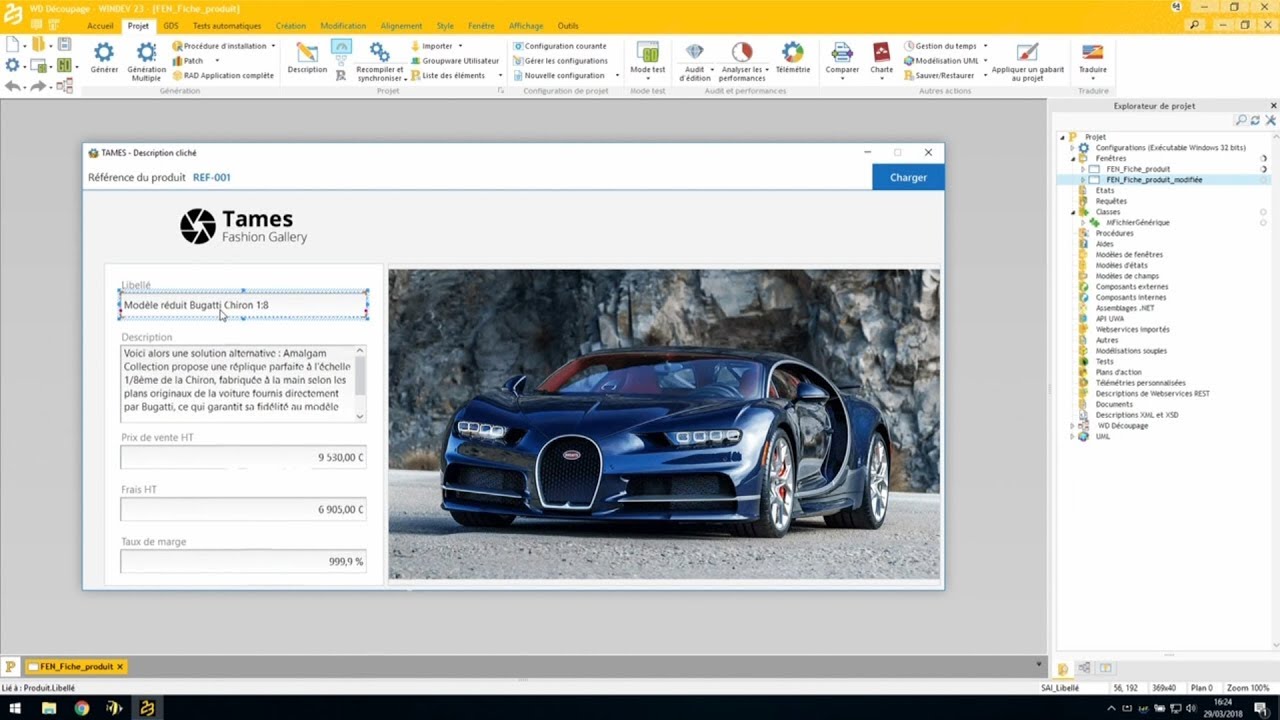
Task: Collapse the Fenêtres node in explorer
Action: tap(1072, 158)
